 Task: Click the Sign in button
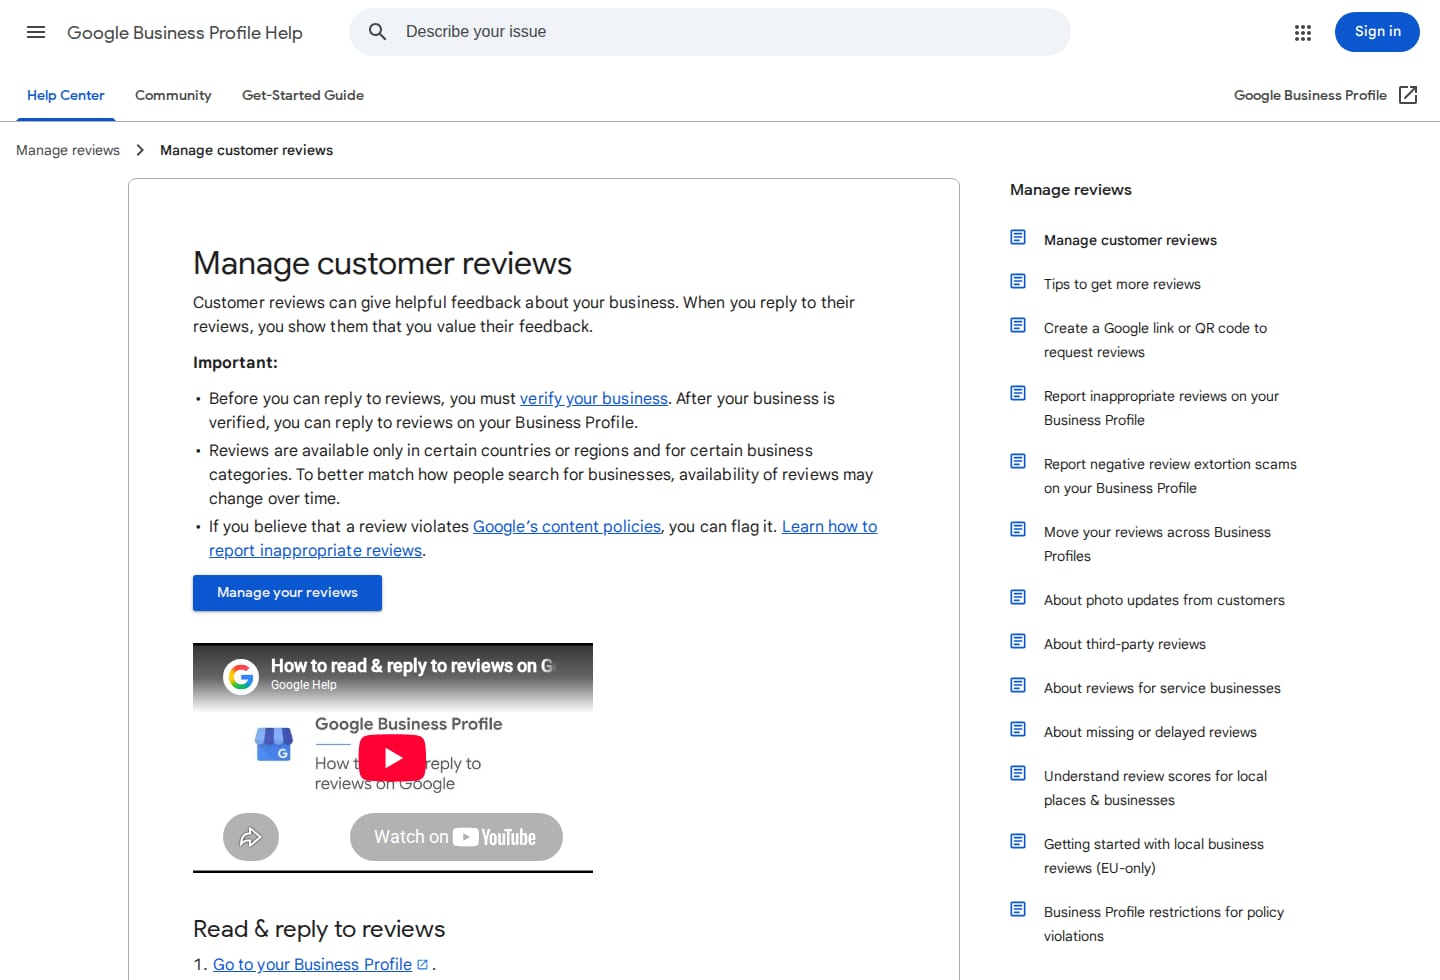click(x=1377, y=32)
